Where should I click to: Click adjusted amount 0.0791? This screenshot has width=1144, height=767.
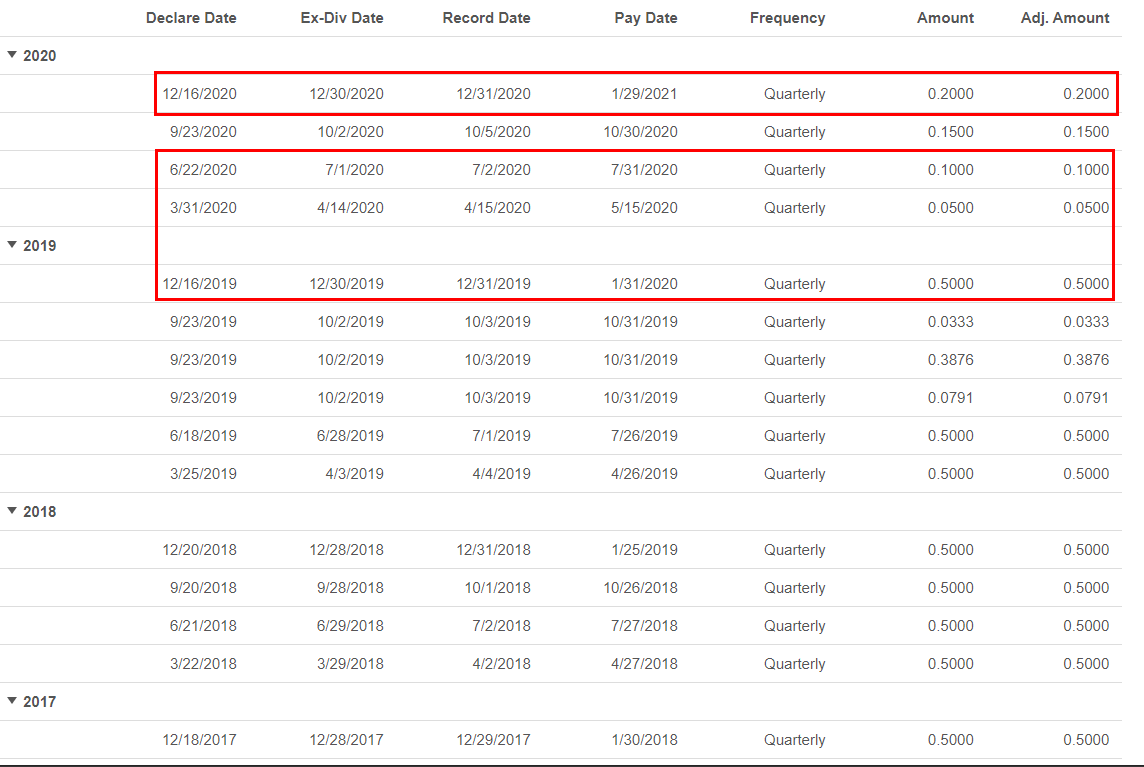click(x=1086, y=397)
